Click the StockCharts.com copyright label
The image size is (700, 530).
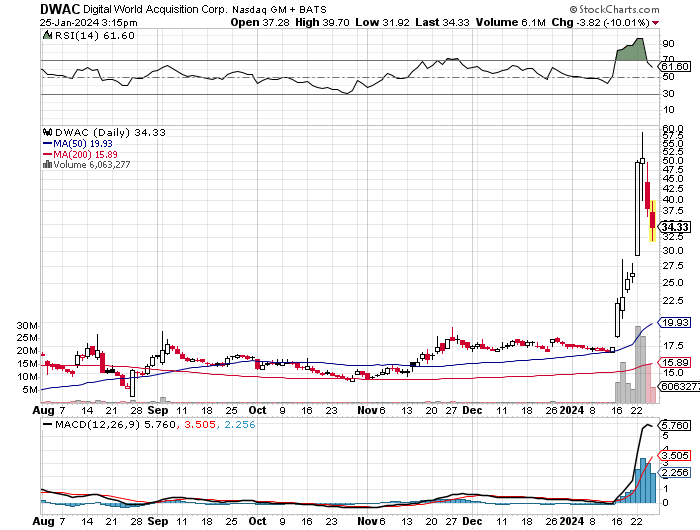(x=614, y=9)
